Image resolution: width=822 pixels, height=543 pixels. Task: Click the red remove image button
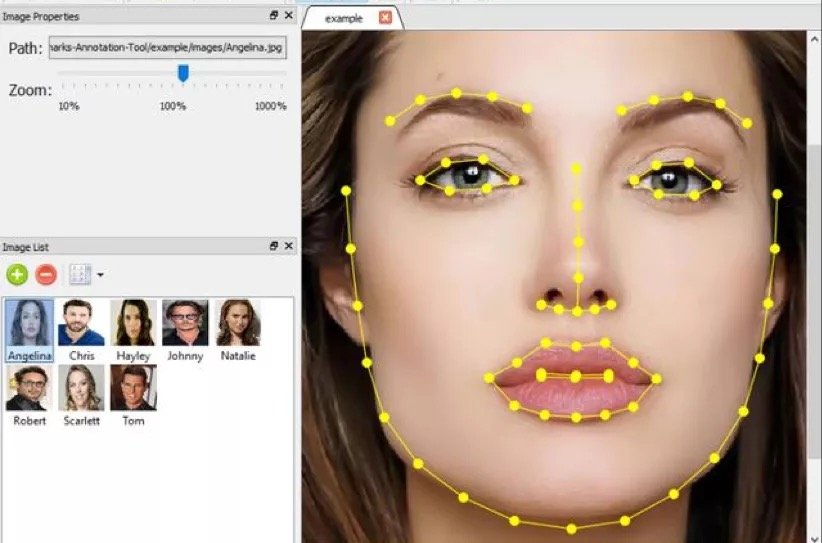46,275
